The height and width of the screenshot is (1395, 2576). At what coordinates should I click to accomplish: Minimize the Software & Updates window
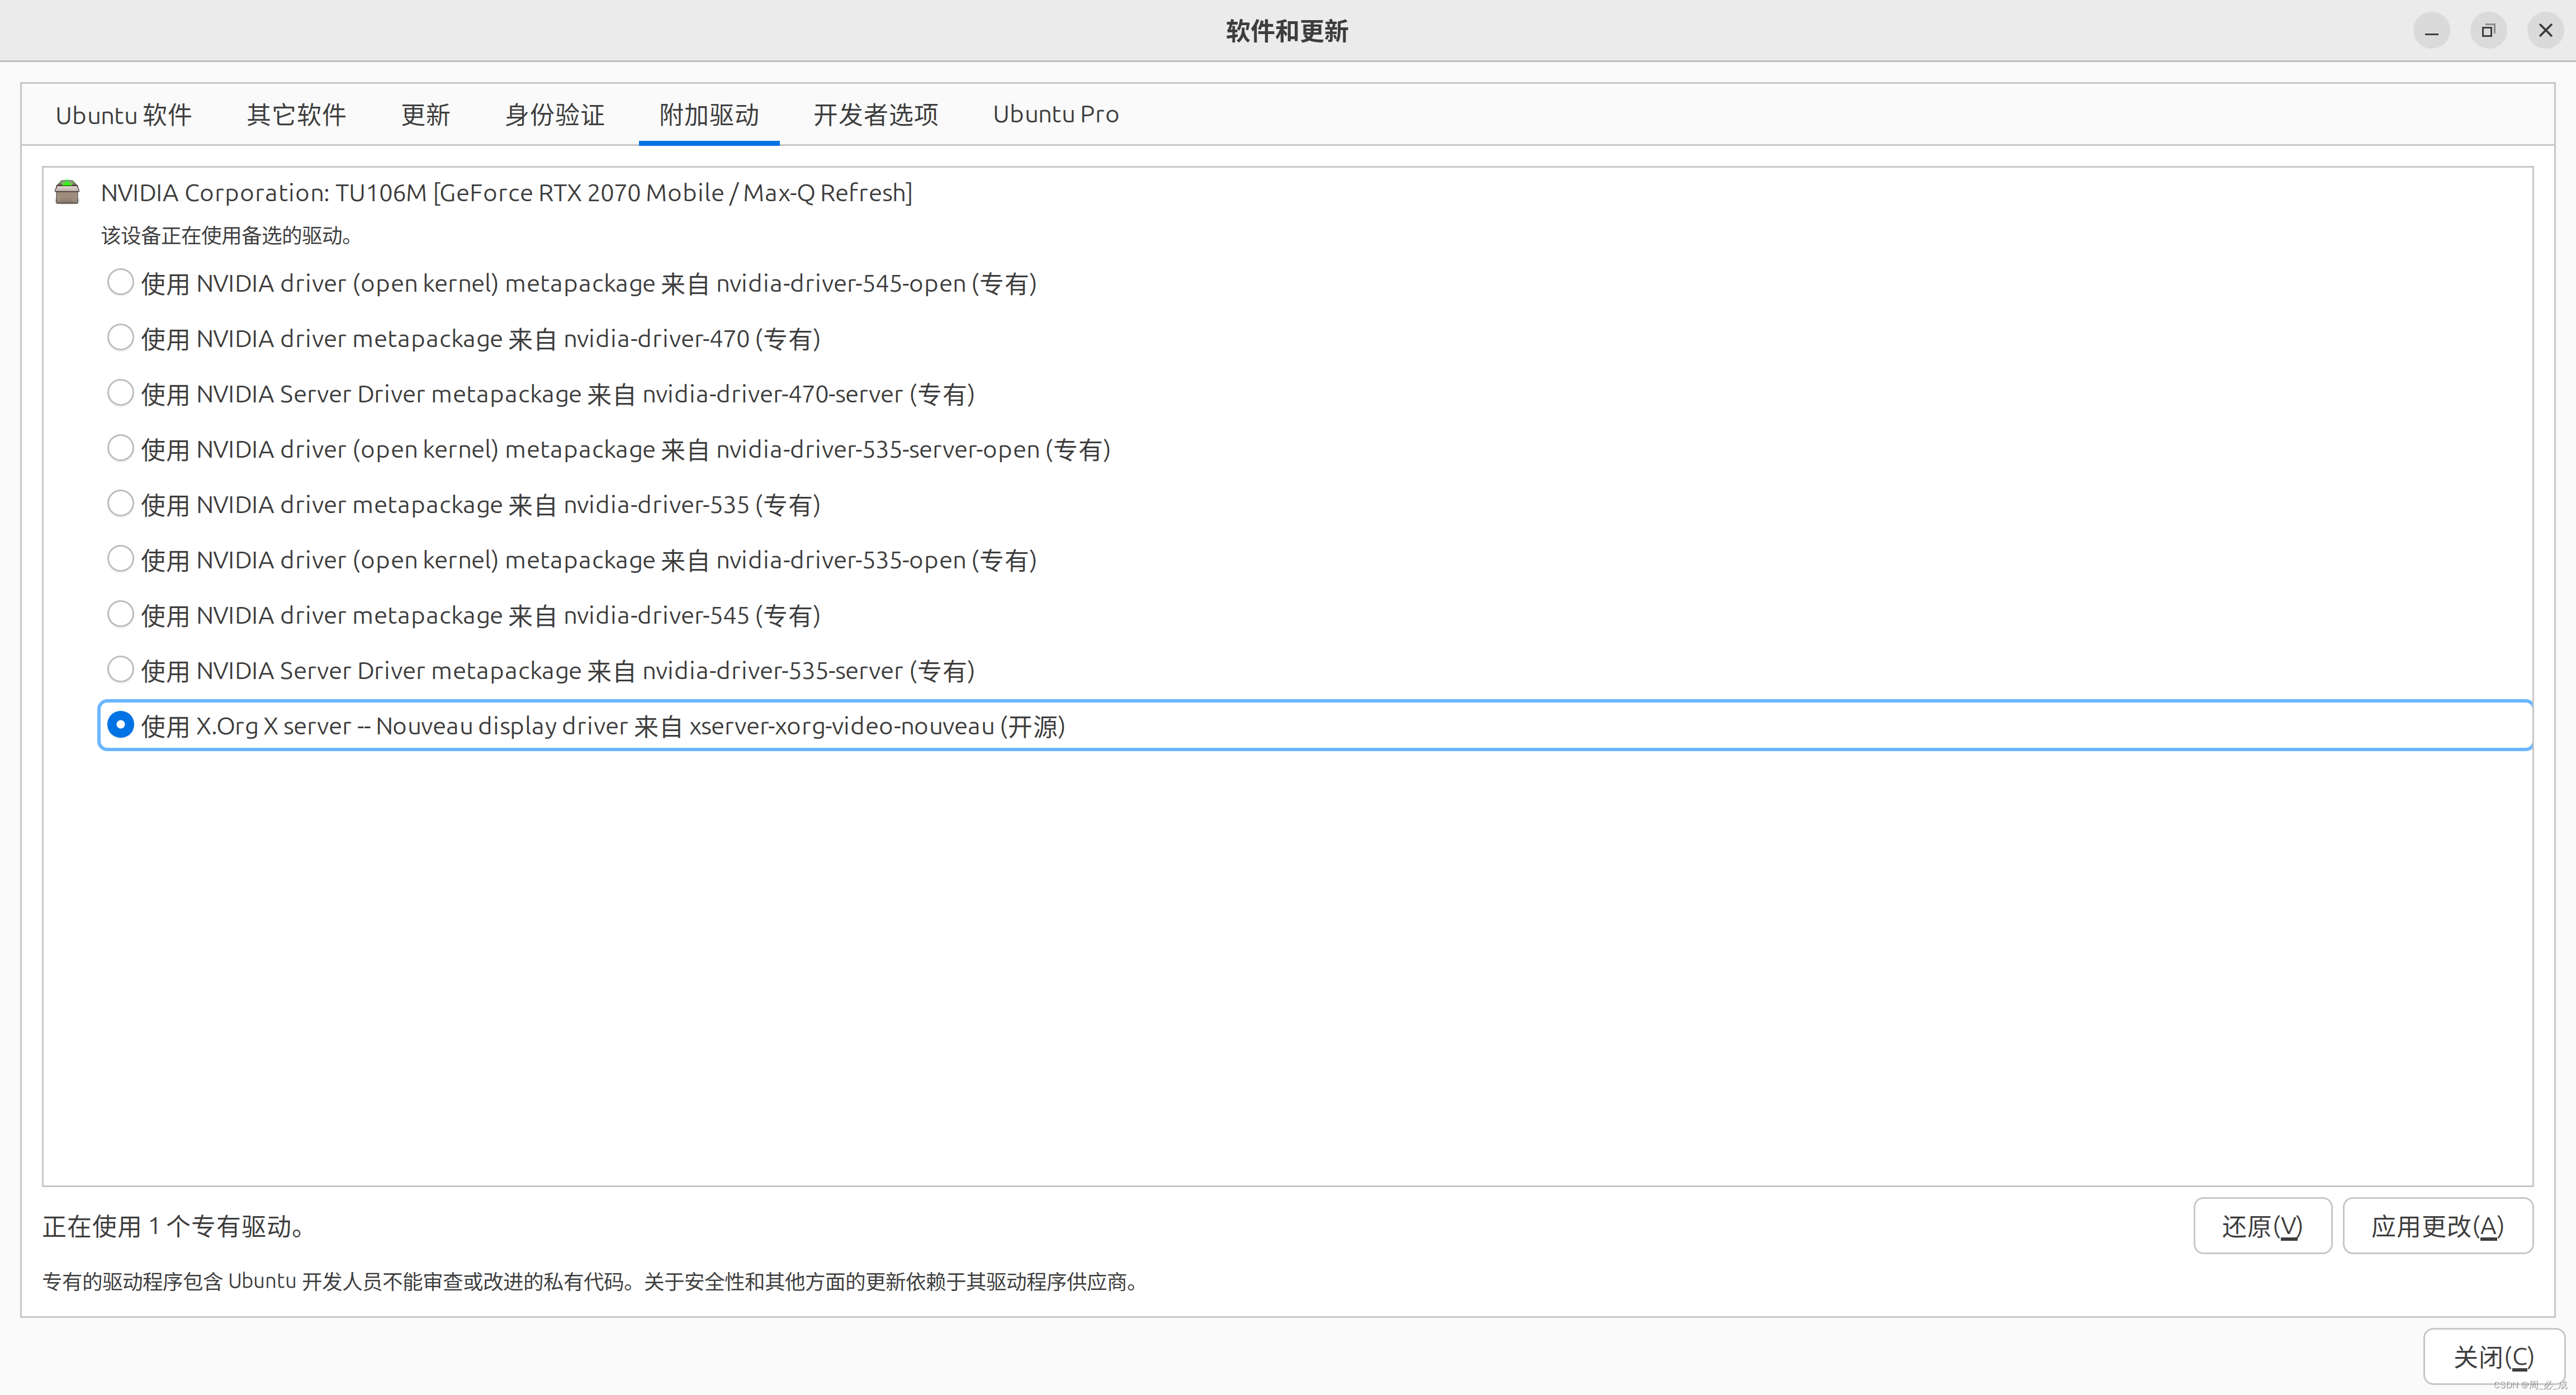tap(2431, 31)
